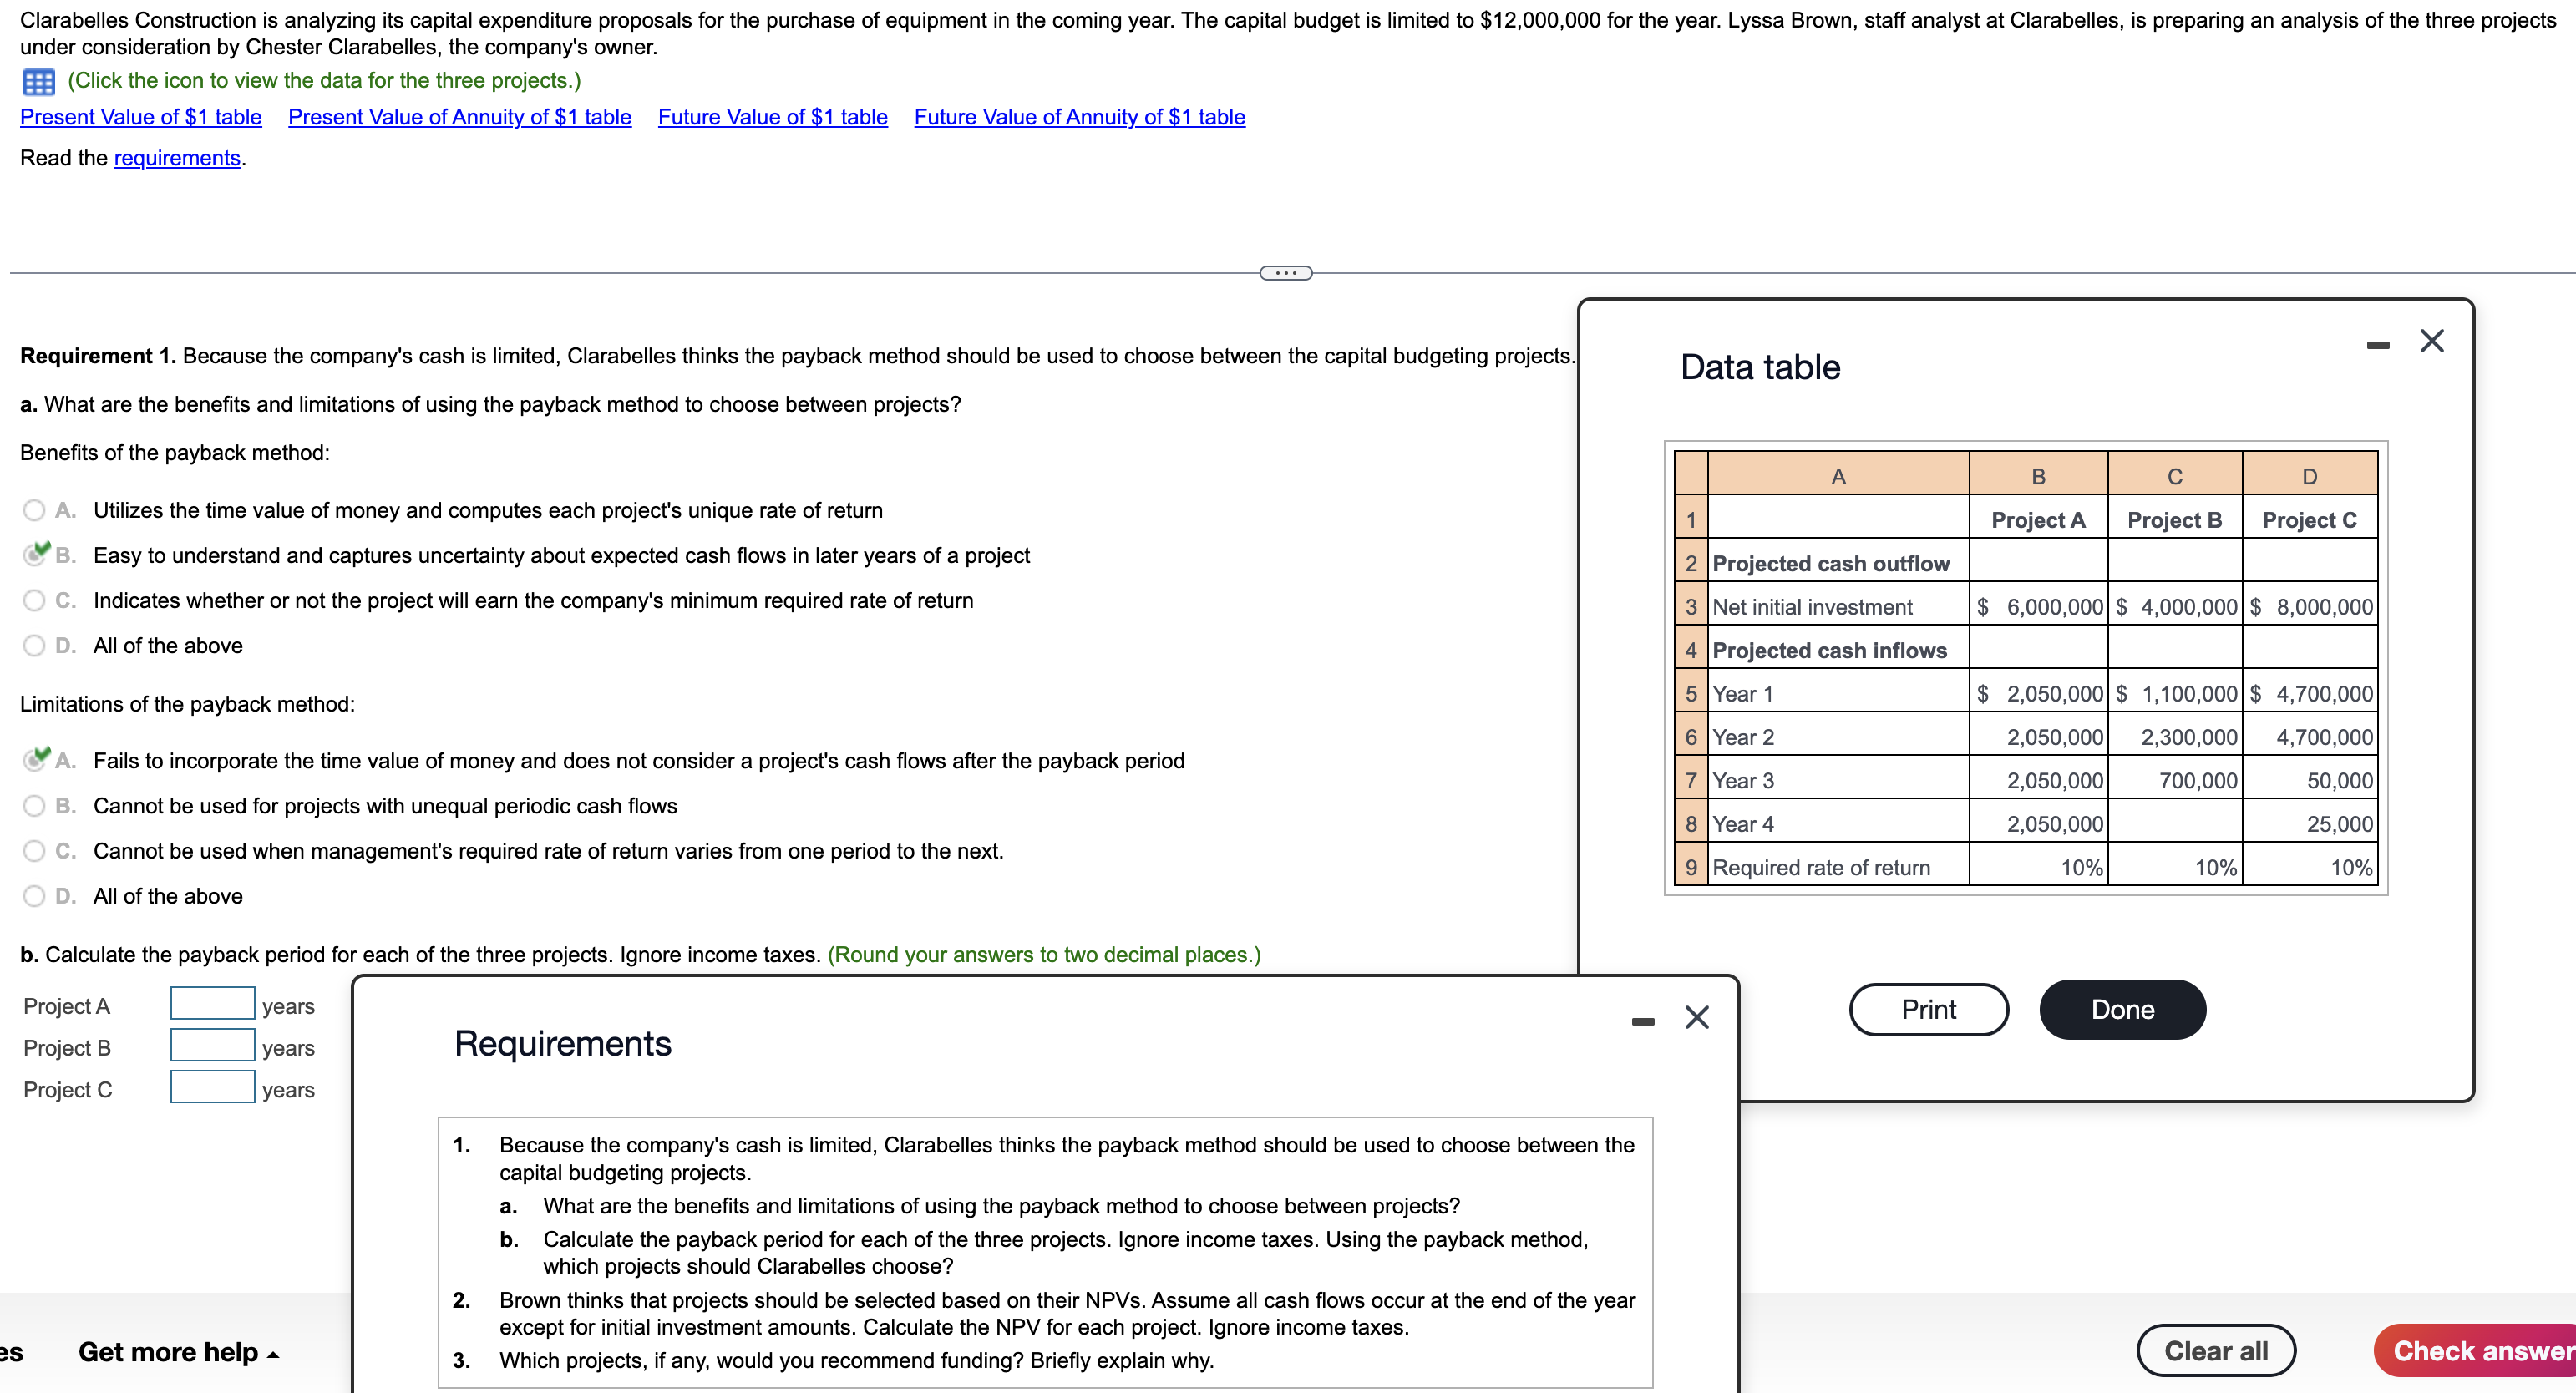This screenshot has height=1393, width=2576.
Task: Select option D 'All of the above' under benefits
Action: point(35,645)
